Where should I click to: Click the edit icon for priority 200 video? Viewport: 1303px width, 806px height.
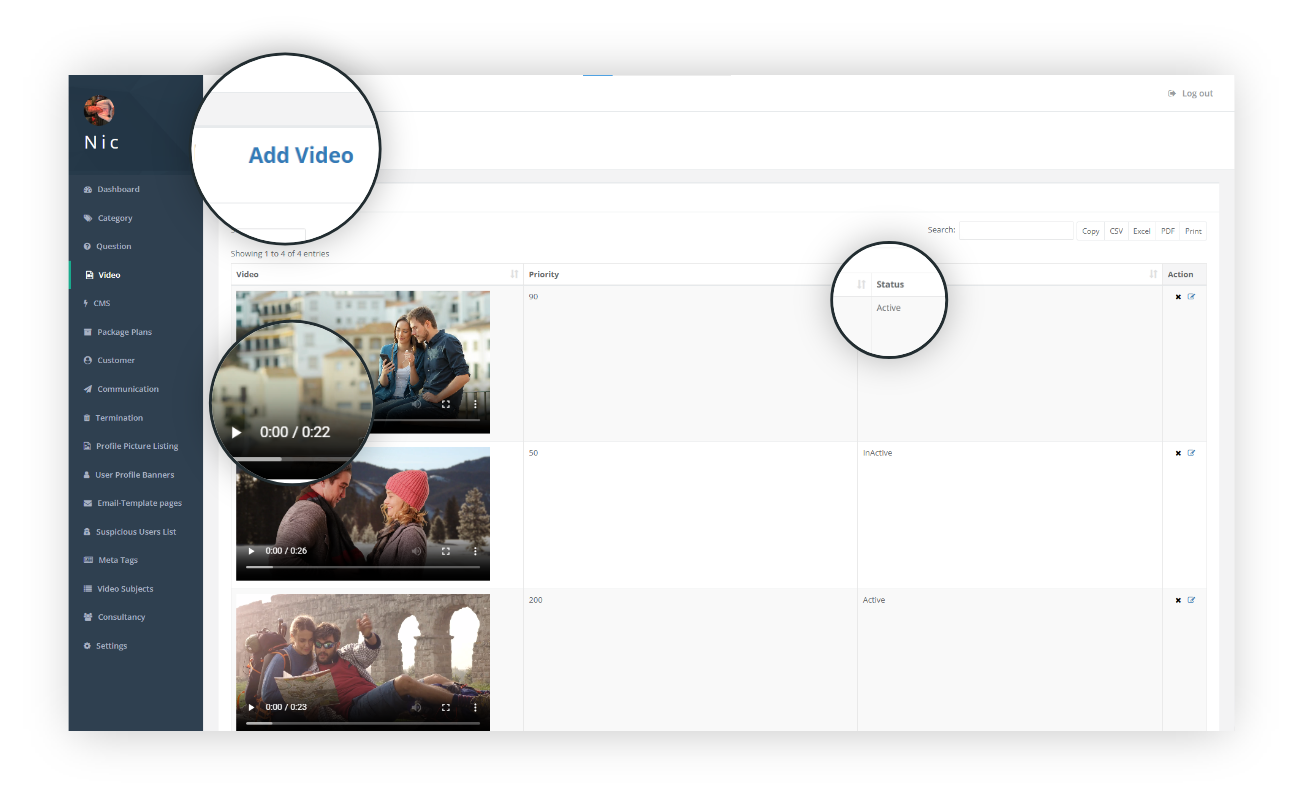point(1191,600)
